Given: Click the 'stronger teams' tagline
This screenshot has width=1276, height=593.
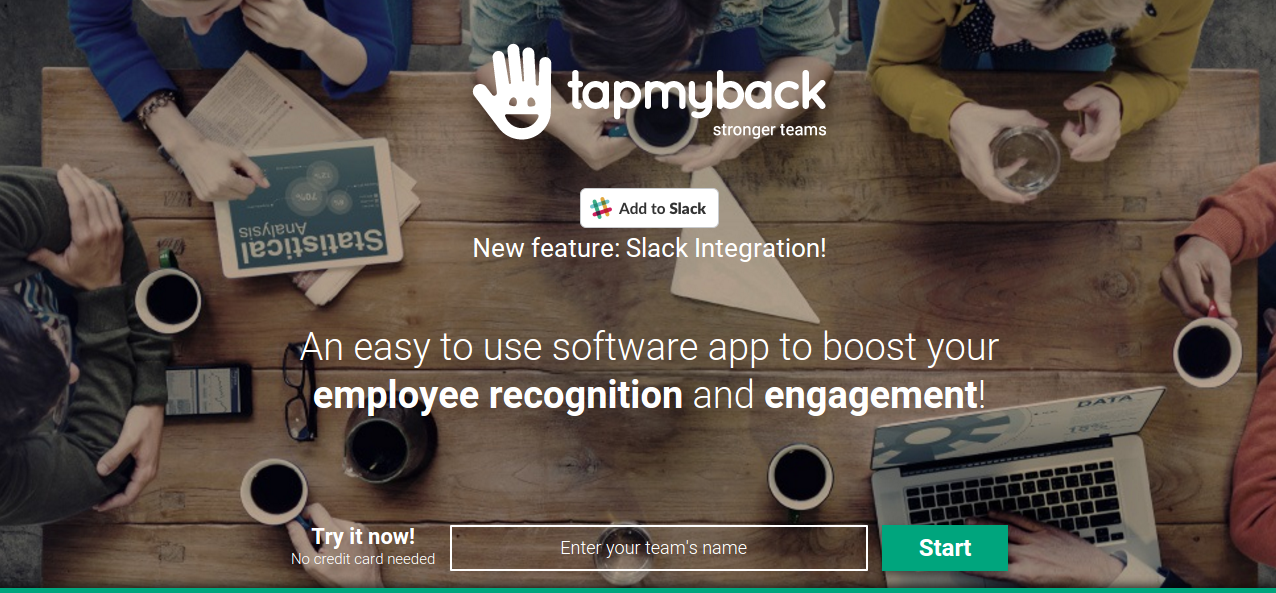Looking at the screenshot, I should tap(769, 129).
